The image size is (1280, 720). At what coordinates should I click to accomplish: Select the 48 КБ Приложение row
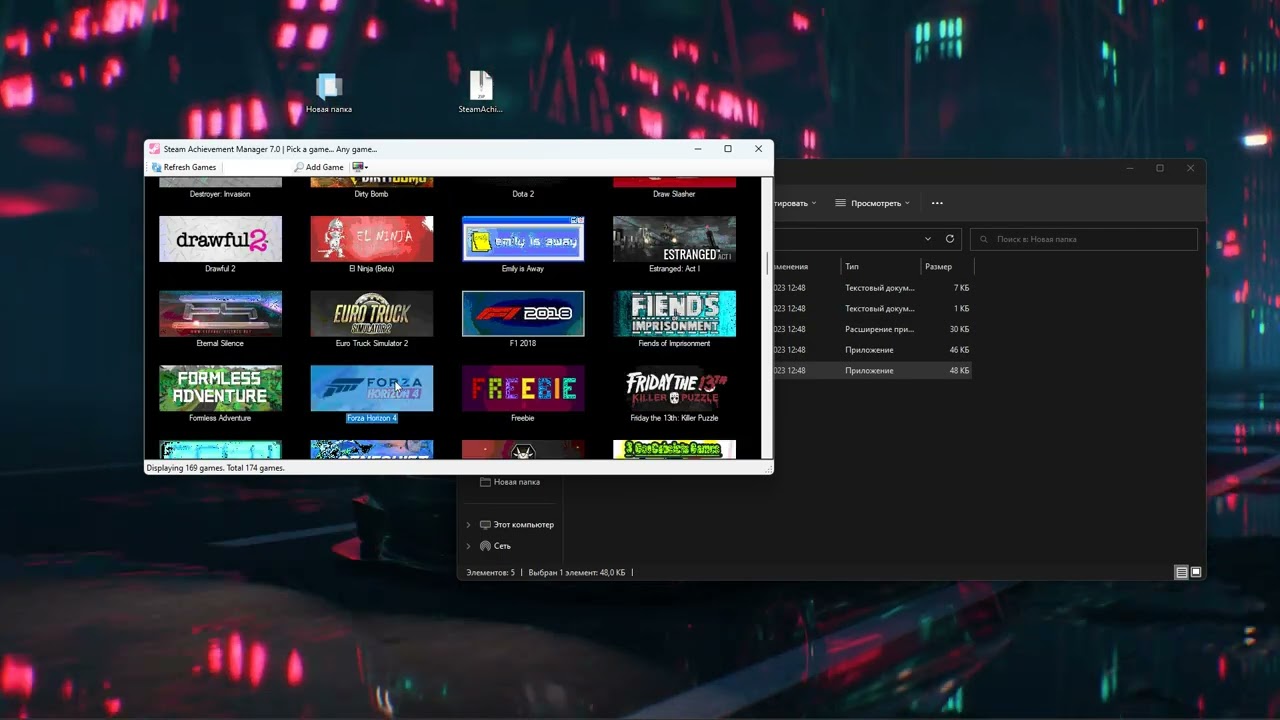click(x=871, y=370)
